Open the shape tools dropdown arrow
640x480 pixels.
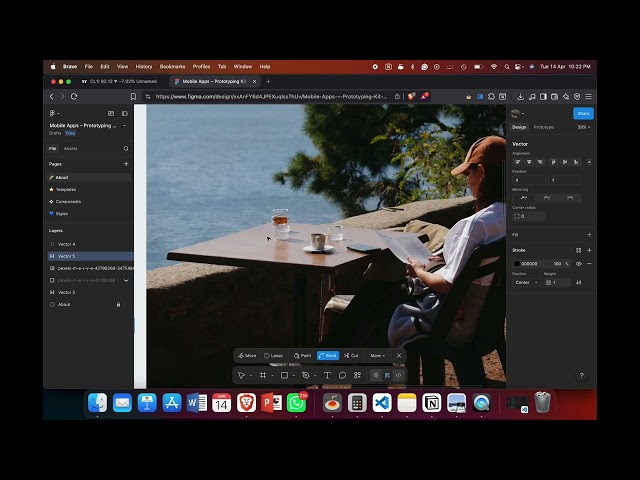pos(294,376)
